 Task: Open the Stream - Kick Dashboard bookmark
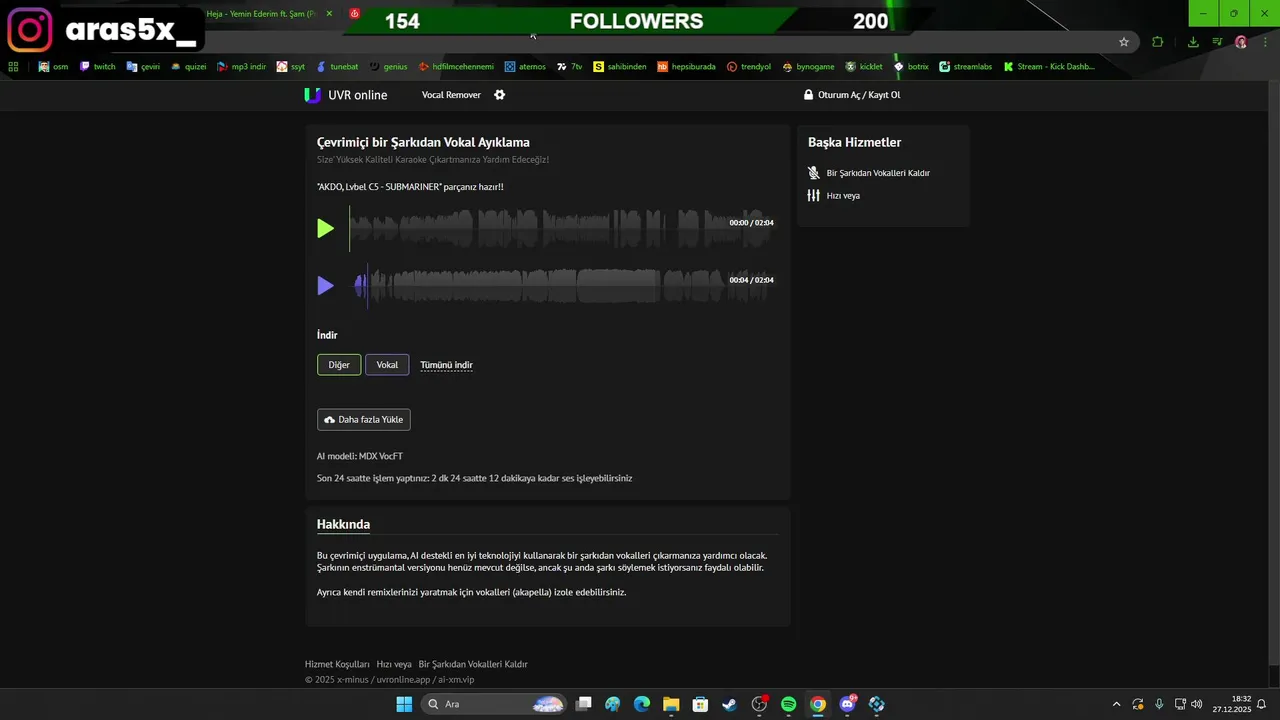click(x=1049, y=67)
